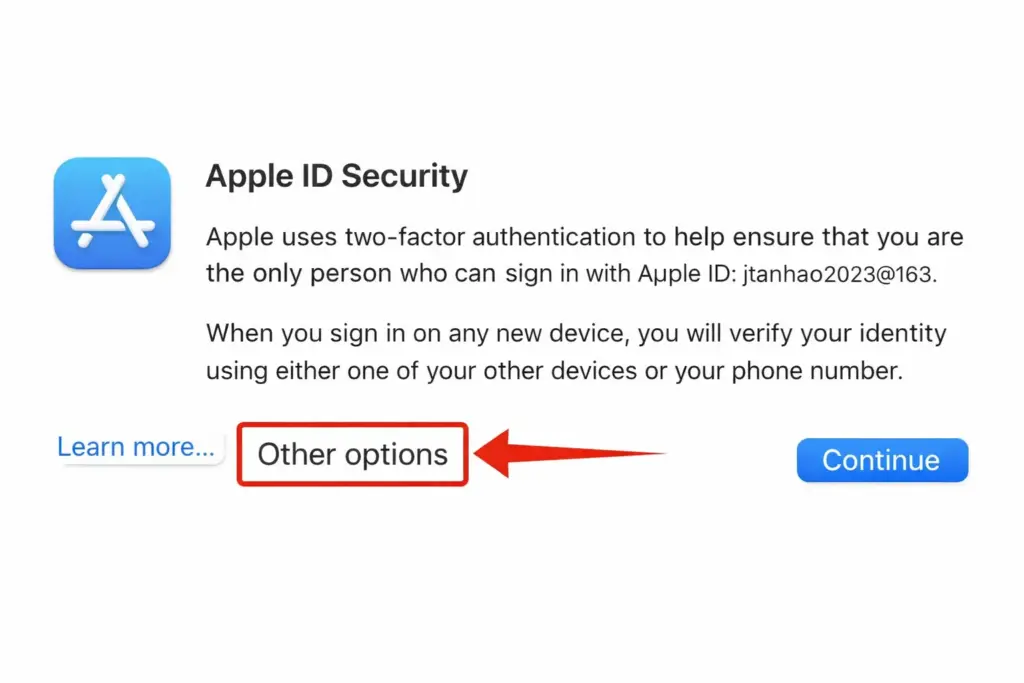Tap the App Store logo next to Apple ID Security
This screenshot has height=683, width=1024.
pos(112,212)
